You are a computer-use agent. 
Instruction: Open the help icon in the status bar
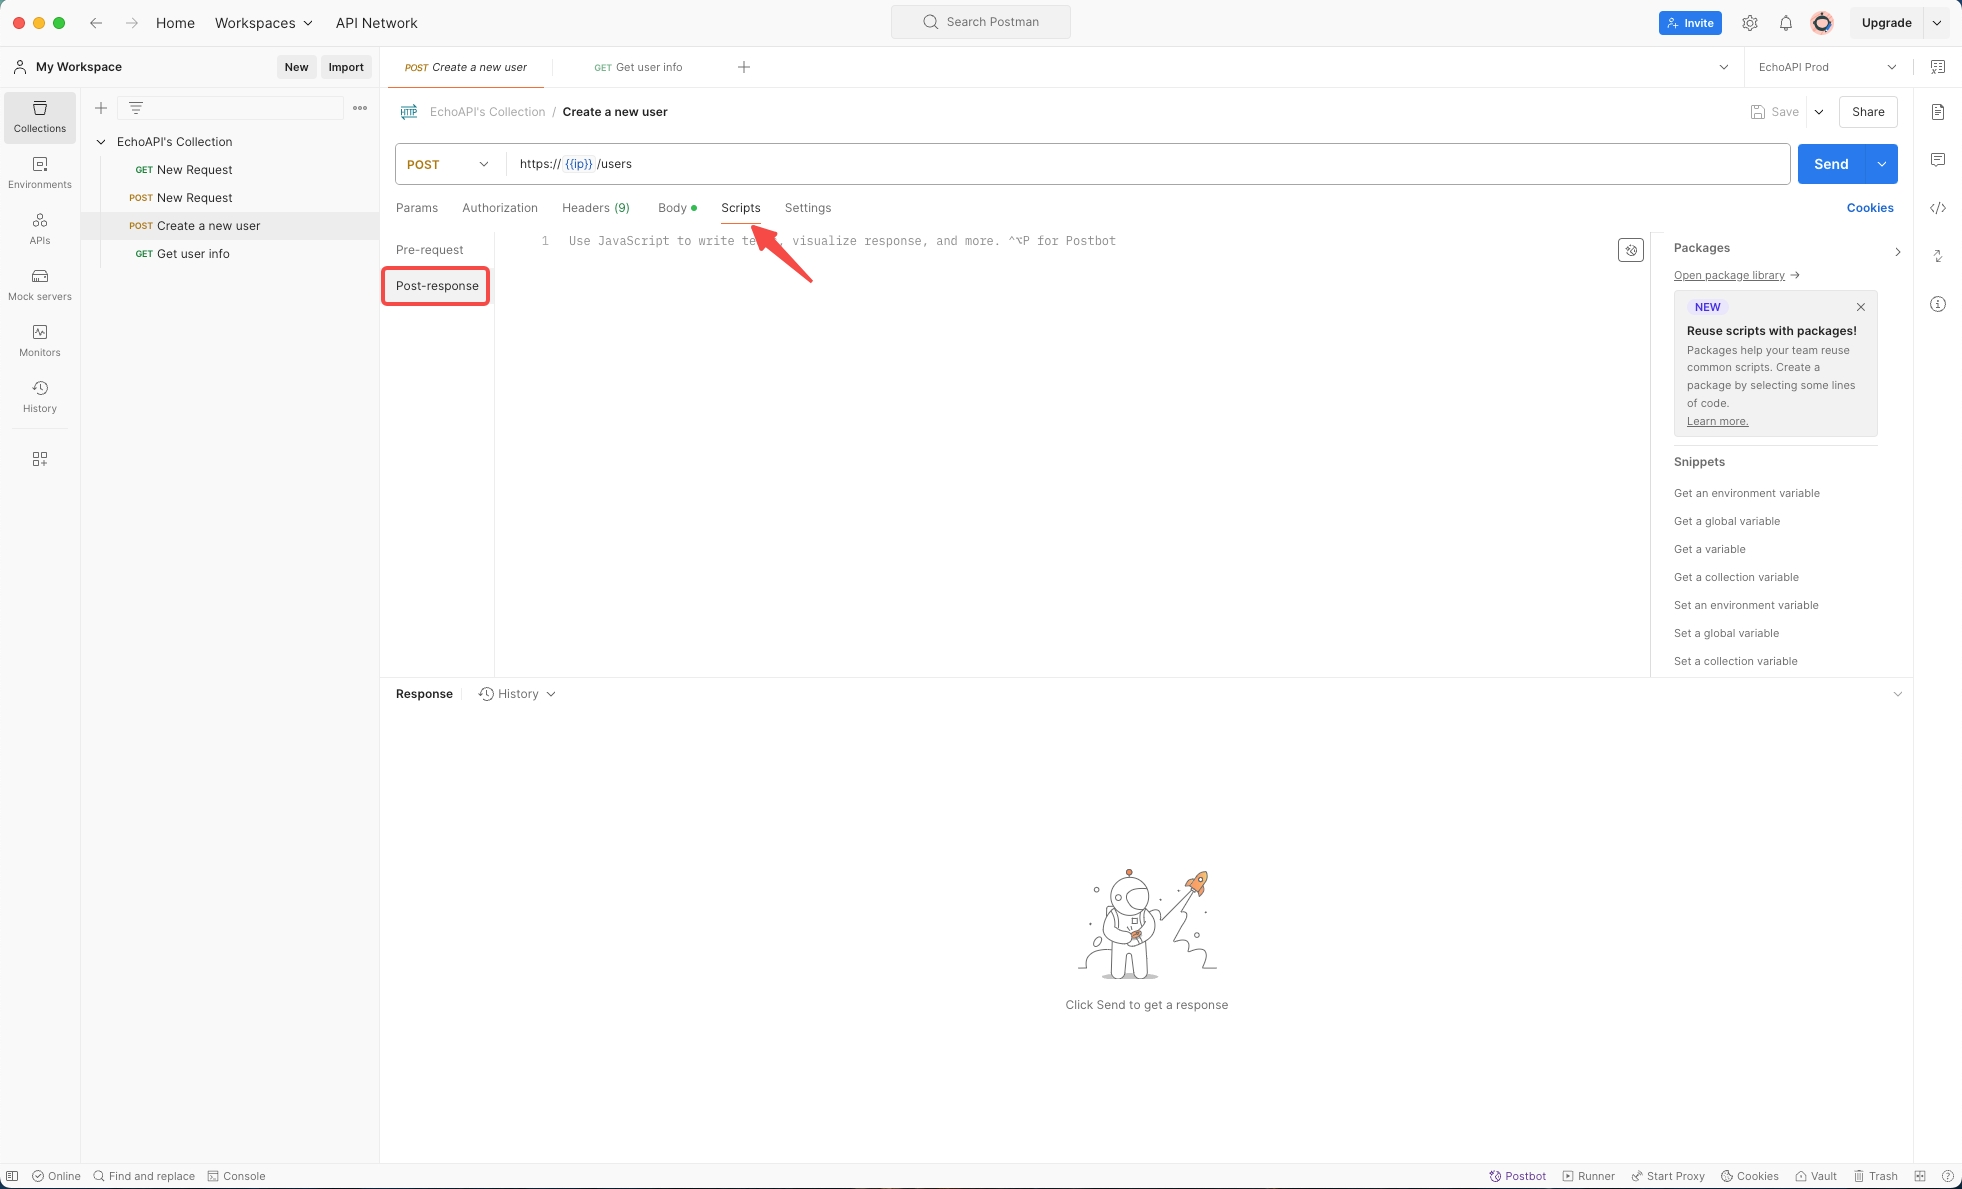(1947, 1176)
